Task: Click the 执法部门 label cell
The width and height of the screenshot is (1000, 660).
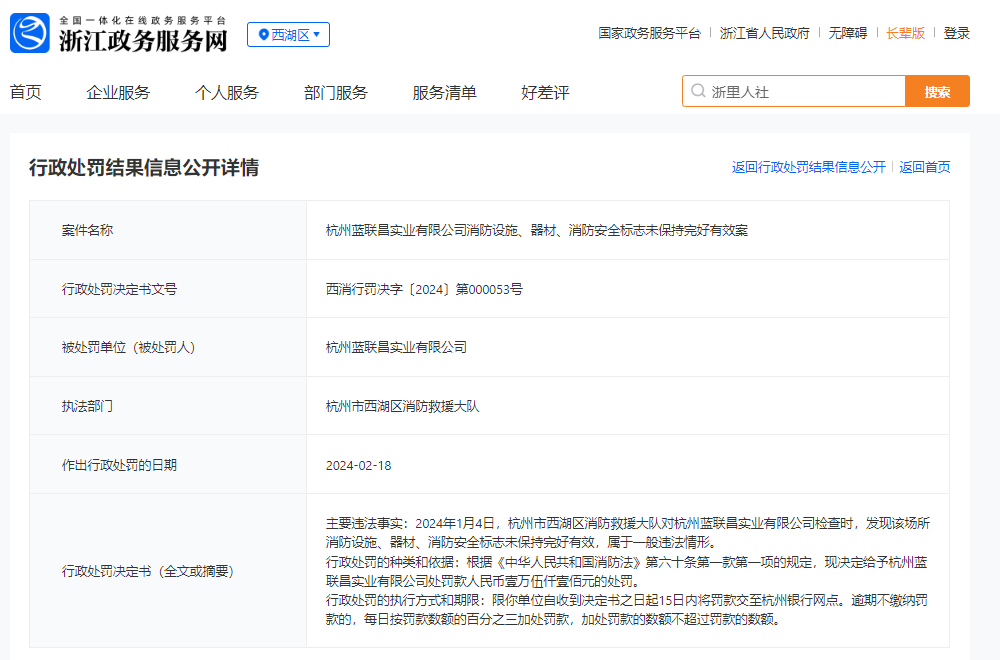Action: (168, 406)
